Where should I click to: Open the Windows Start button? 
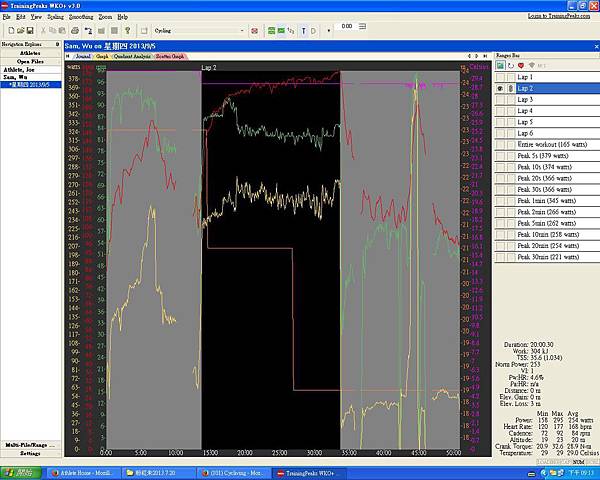[21, 473]
